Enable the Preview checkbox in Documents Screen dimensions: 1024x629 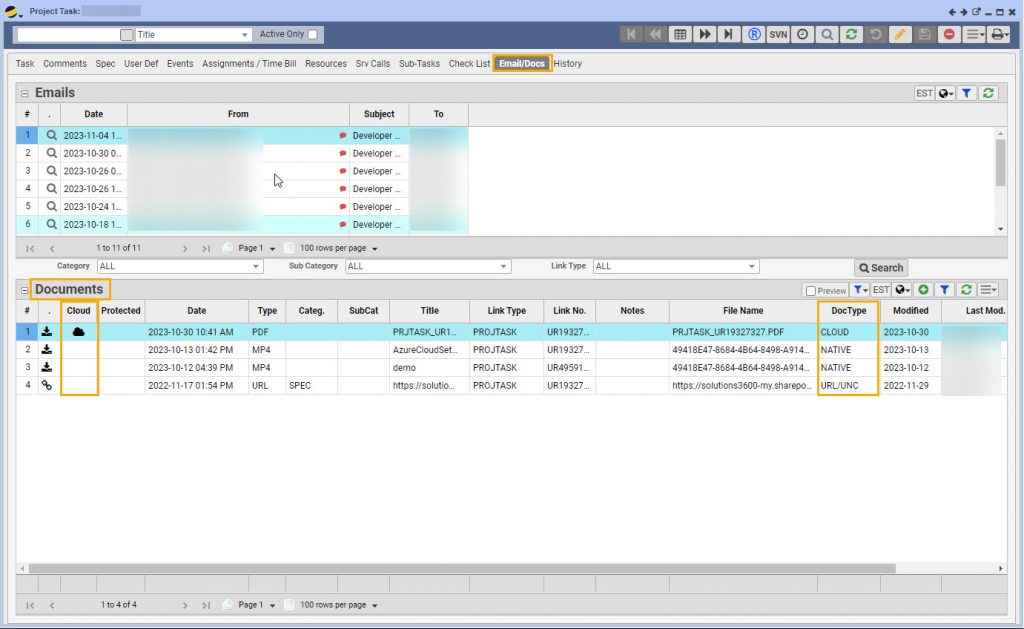[x=811, y=291]
